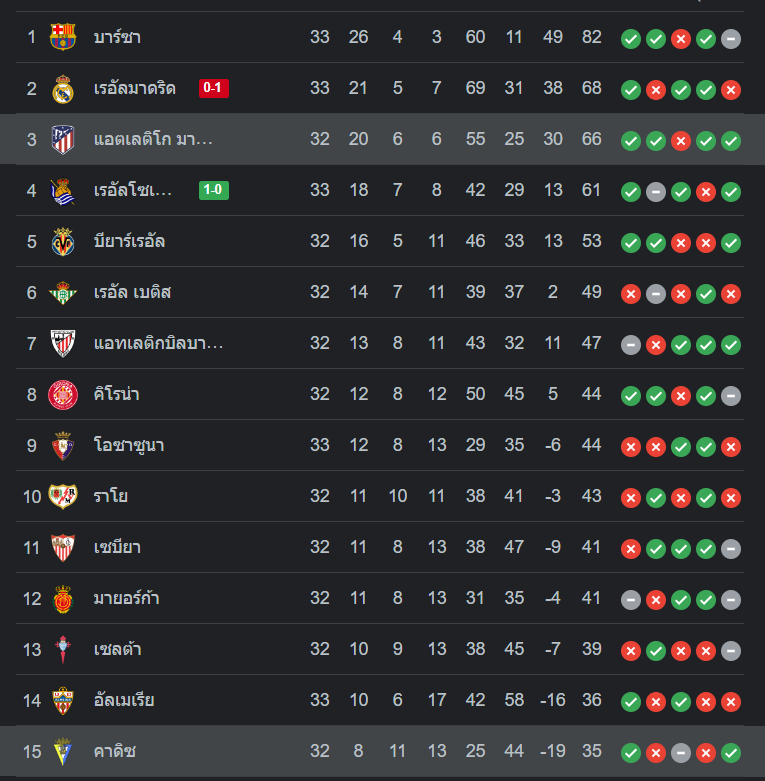Click the Villarreal yellow crest
Image resolution: width=765 pixels, height=781 pixels.
[x=63, y=242]
